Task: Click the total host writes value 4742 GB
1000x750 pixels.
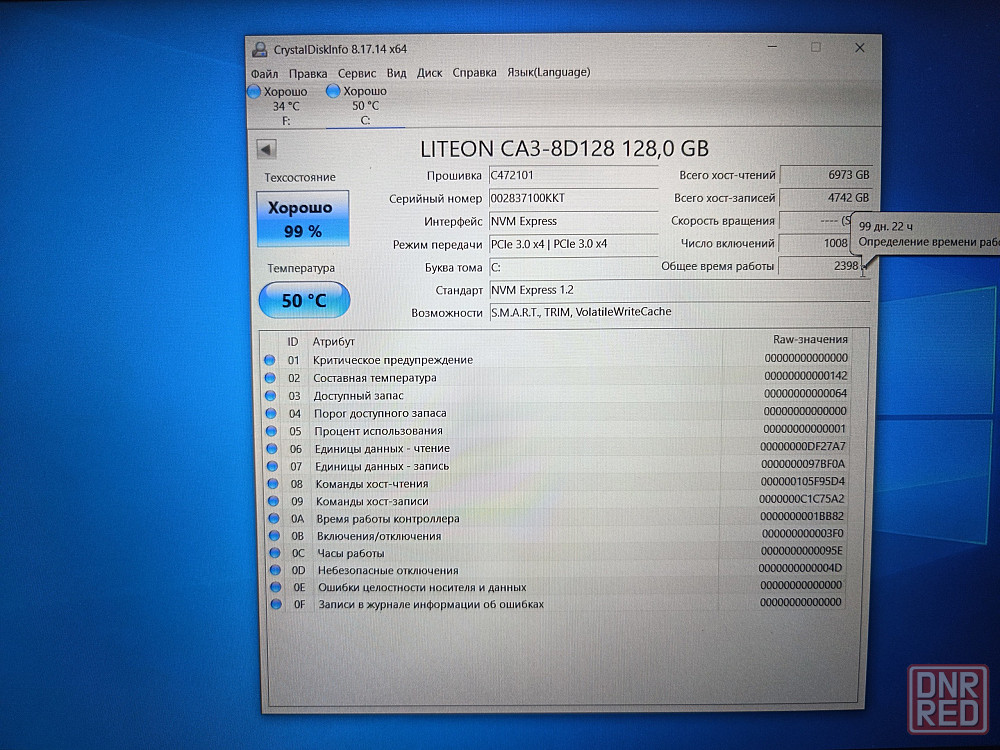Action: coord(826,198)
